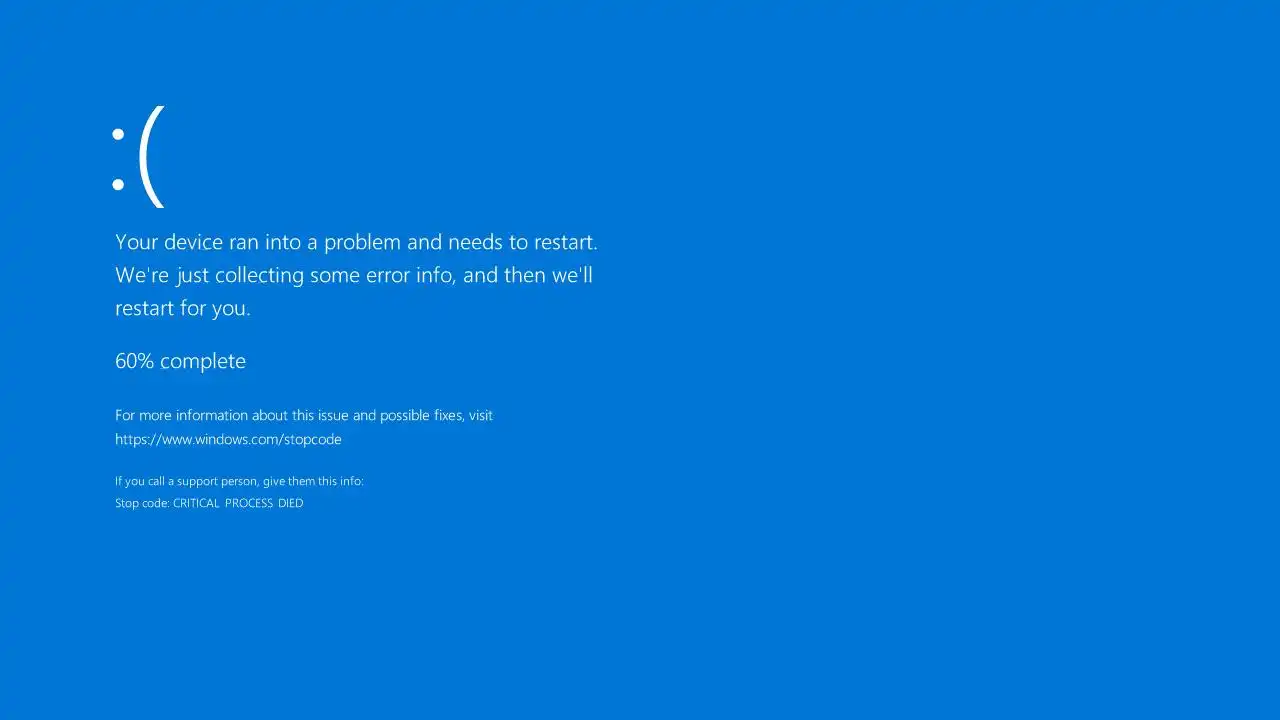Screen dimensions: 1280x720
Task: Click the "60%" progress number
Action: coord(134,361)
